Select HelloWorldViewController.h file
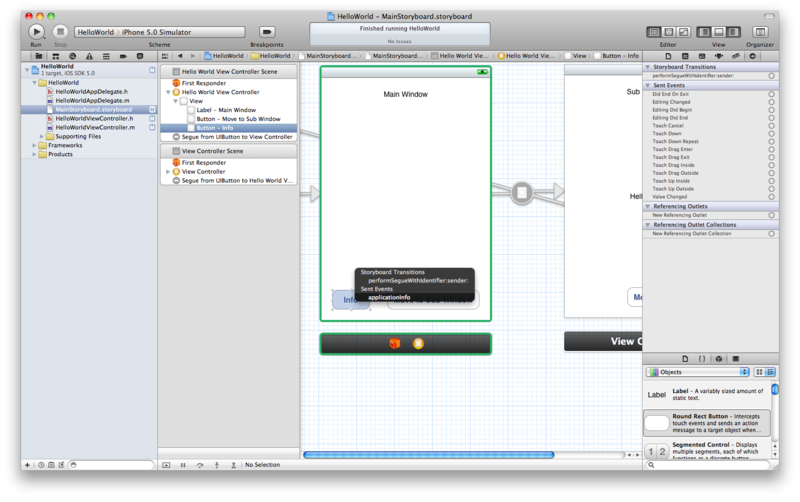Viewport: 800px width, 502px height. [94, 118]
